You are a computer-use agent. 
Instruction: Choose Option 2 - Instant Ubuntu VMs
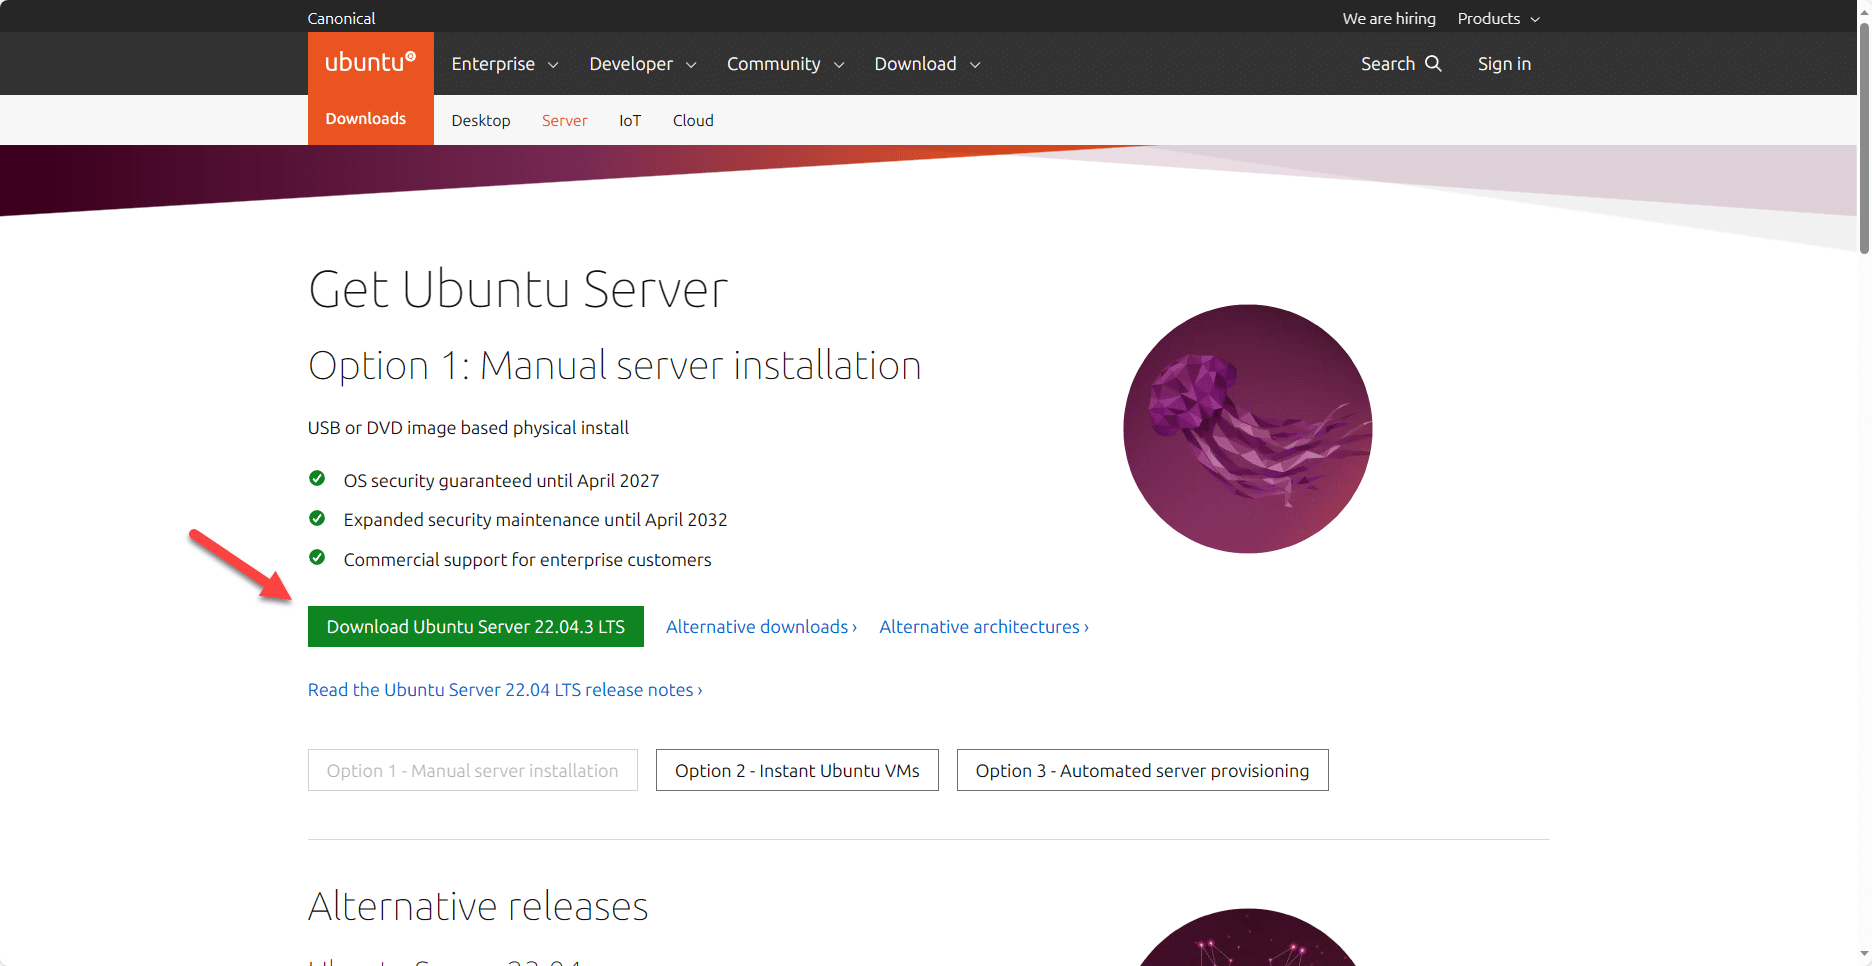coord(797,771)
